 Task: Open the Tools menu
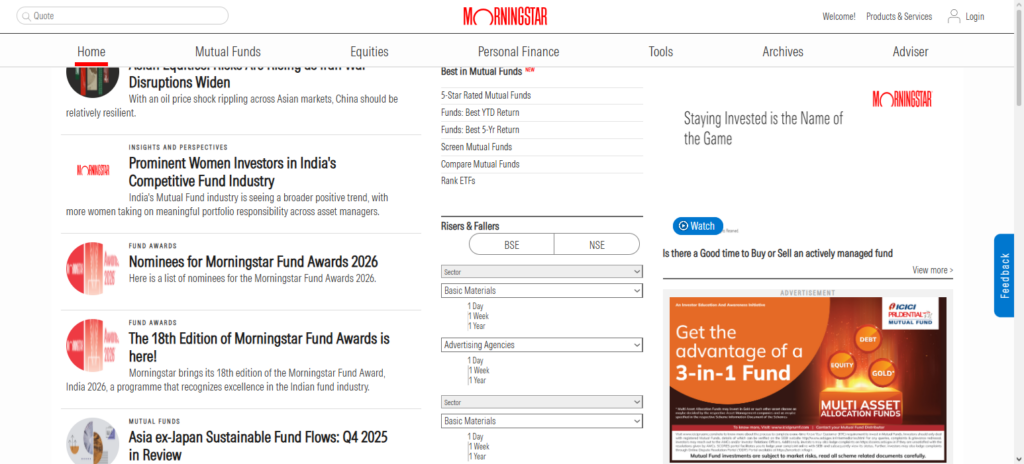661,52
